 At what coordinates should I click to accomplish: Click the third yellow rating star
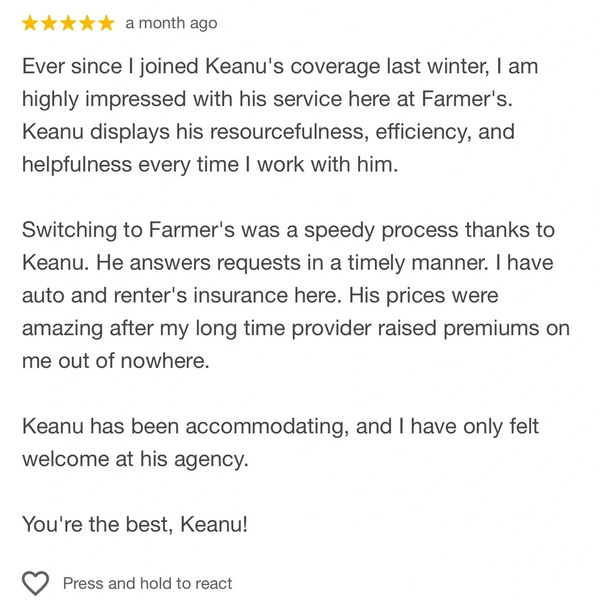(x=68, y=22)
